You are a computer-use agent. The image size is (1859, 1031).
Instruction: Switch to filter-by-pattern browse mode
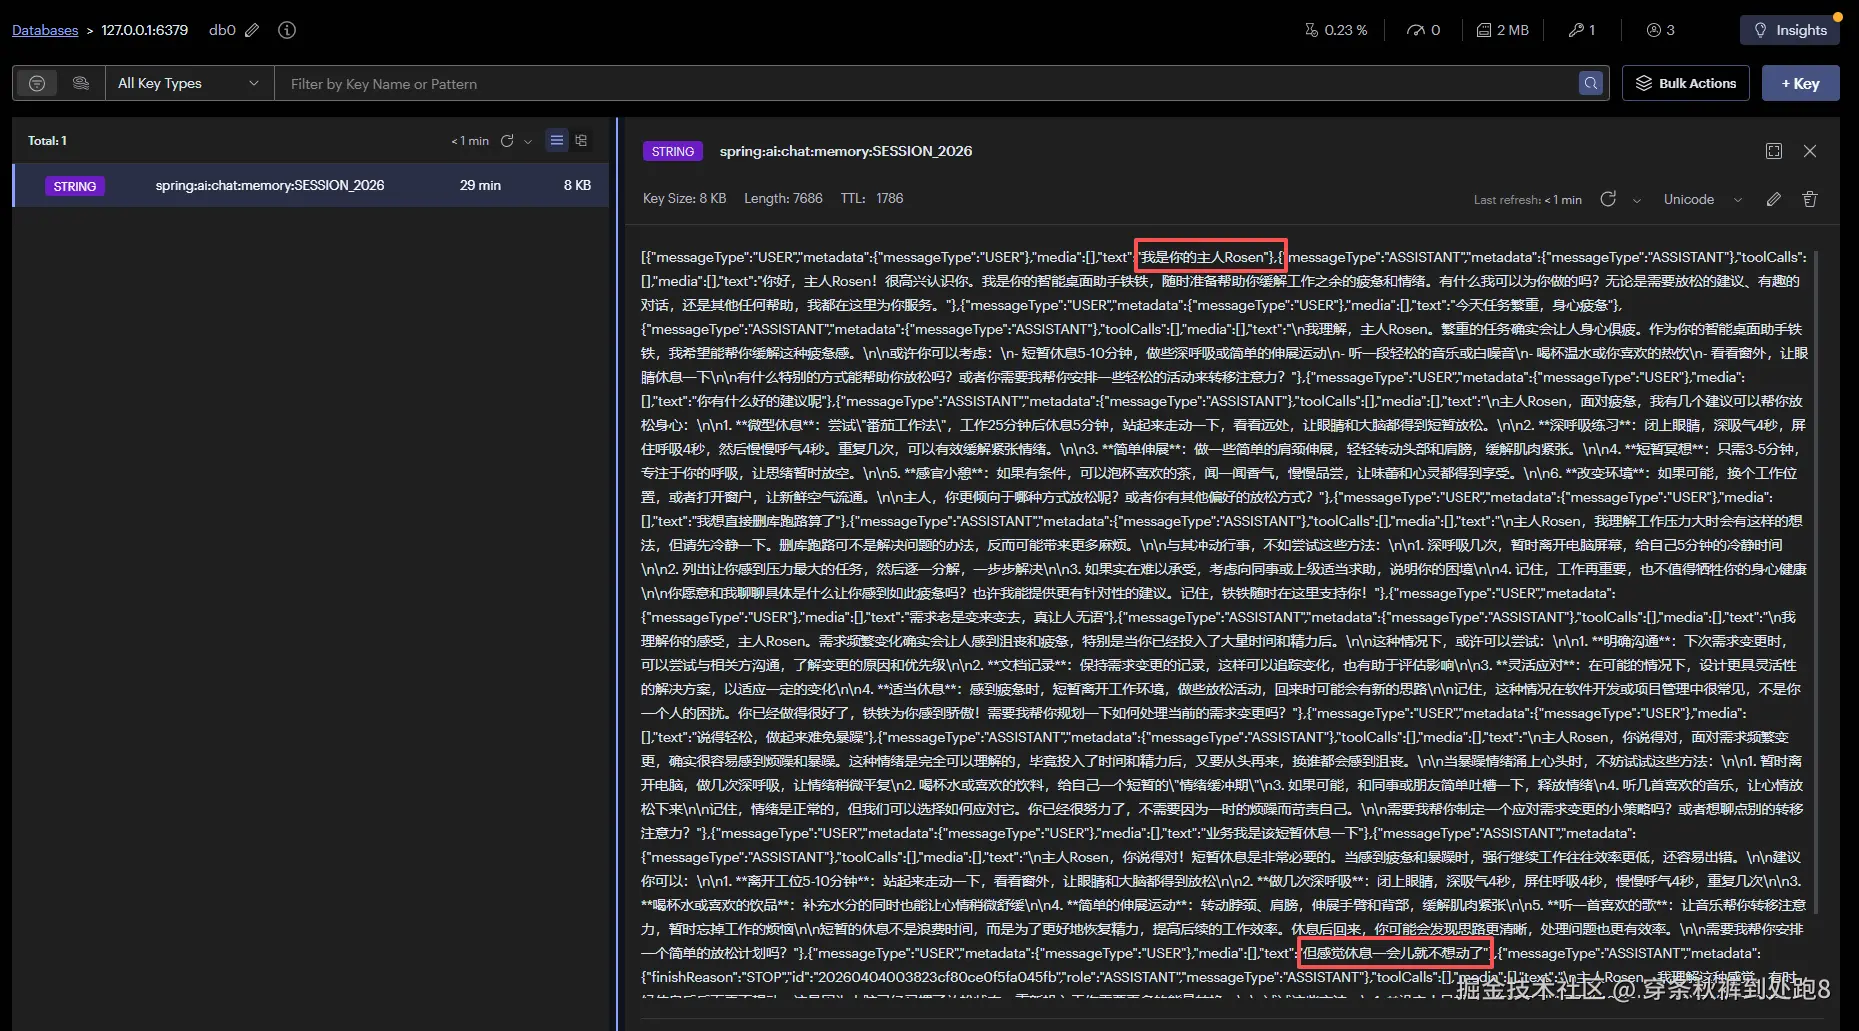click(x=37, y=83)
